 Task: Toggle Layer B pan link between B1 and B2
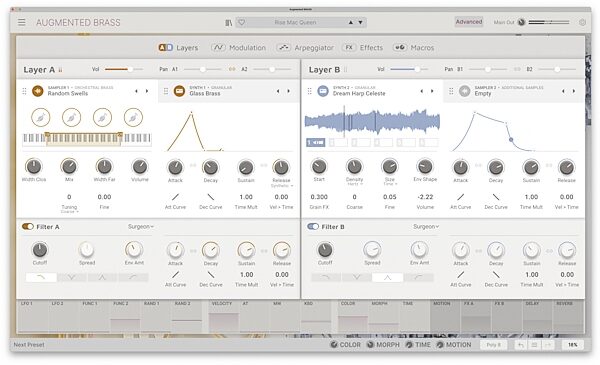[x=517, y=69]
